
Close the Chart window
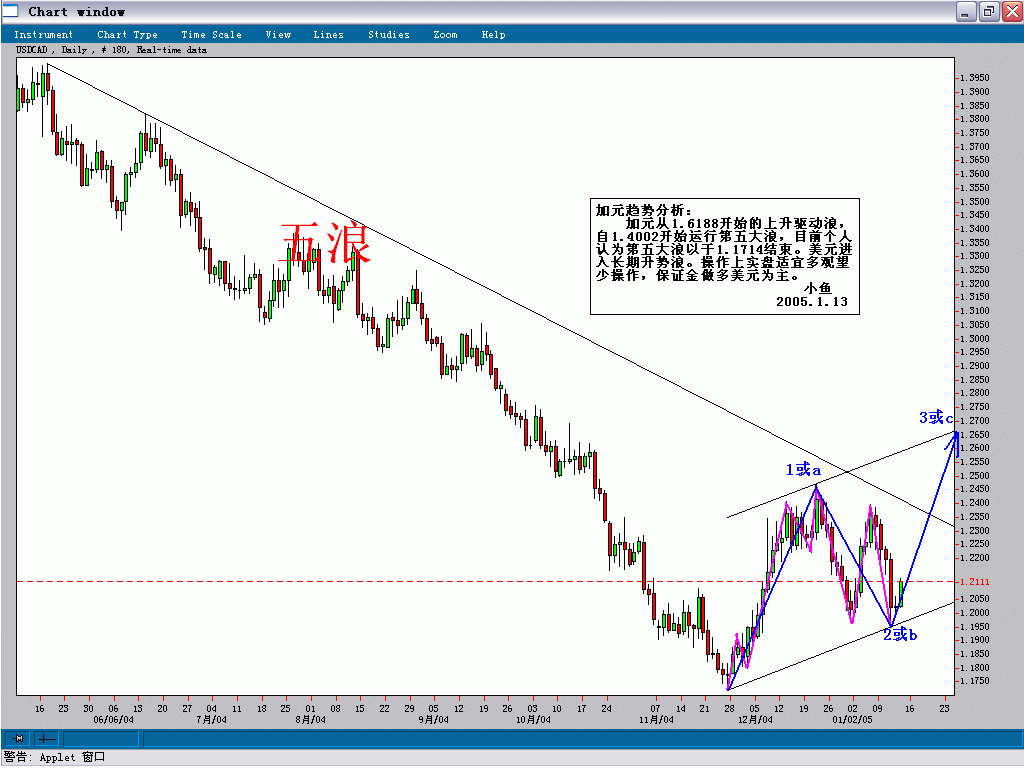[1013, 12]
